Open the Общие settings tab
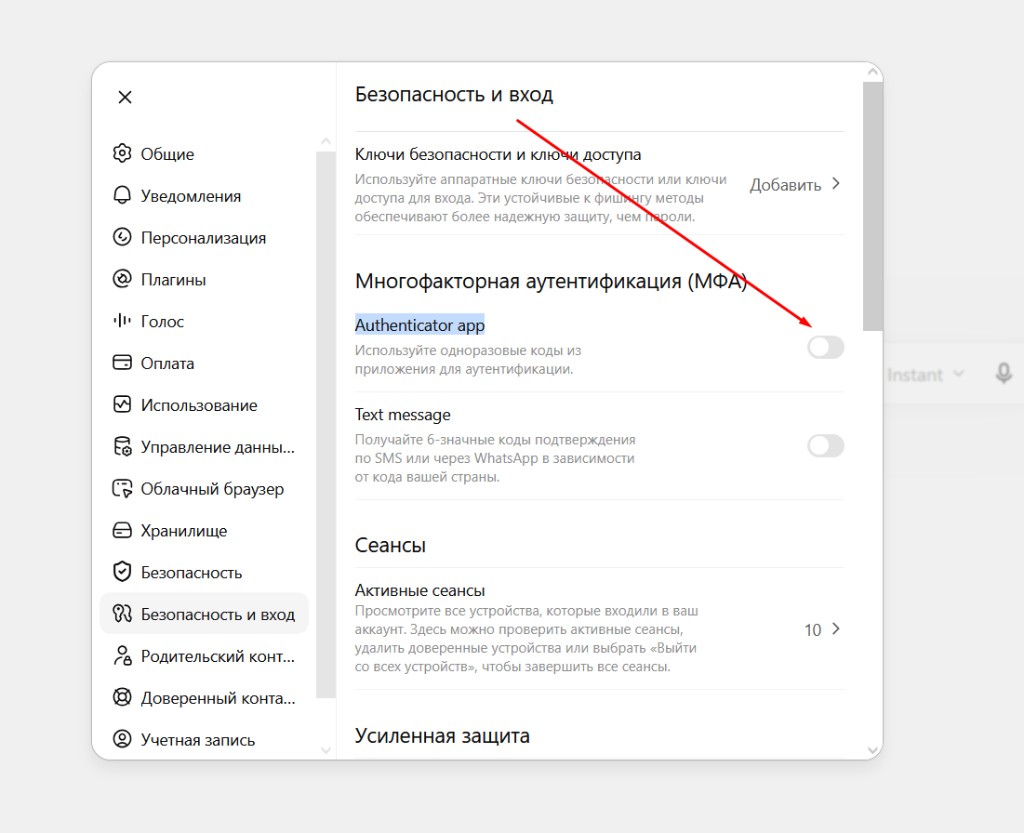This screenshot has width=1024, height=833. point(204,154)
